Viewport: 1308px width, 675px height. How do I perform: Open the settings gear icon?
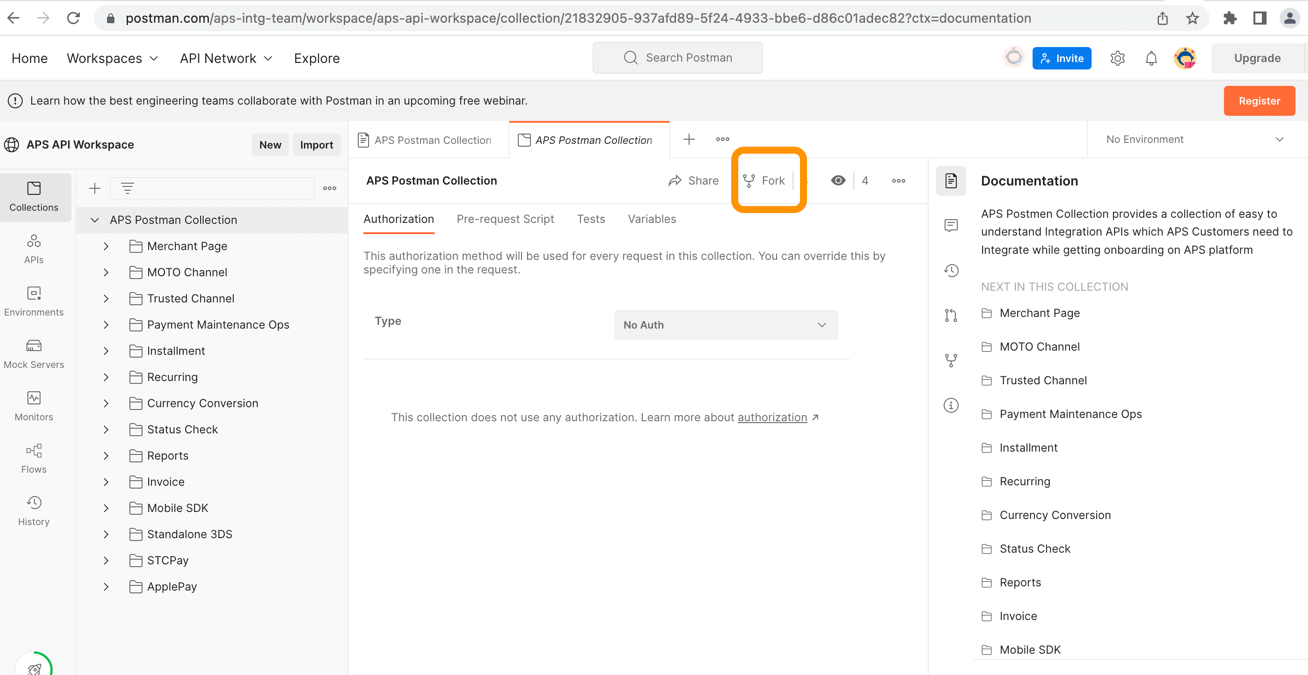(1117, 59)
